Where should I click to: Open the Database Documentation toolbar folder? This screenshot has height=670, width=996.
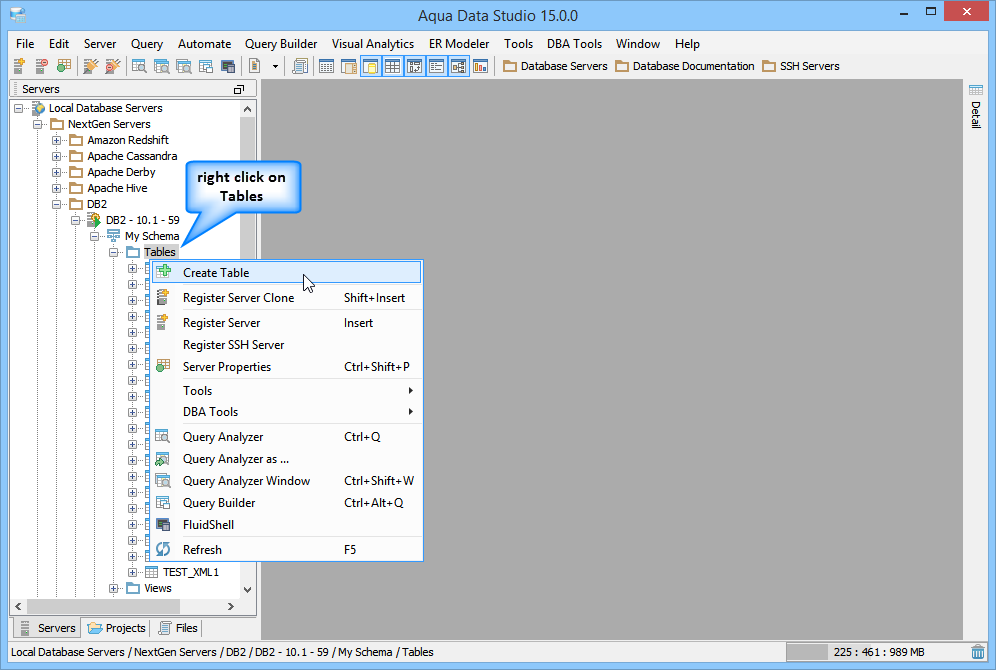pyautogui.click(x=685, y=66)
